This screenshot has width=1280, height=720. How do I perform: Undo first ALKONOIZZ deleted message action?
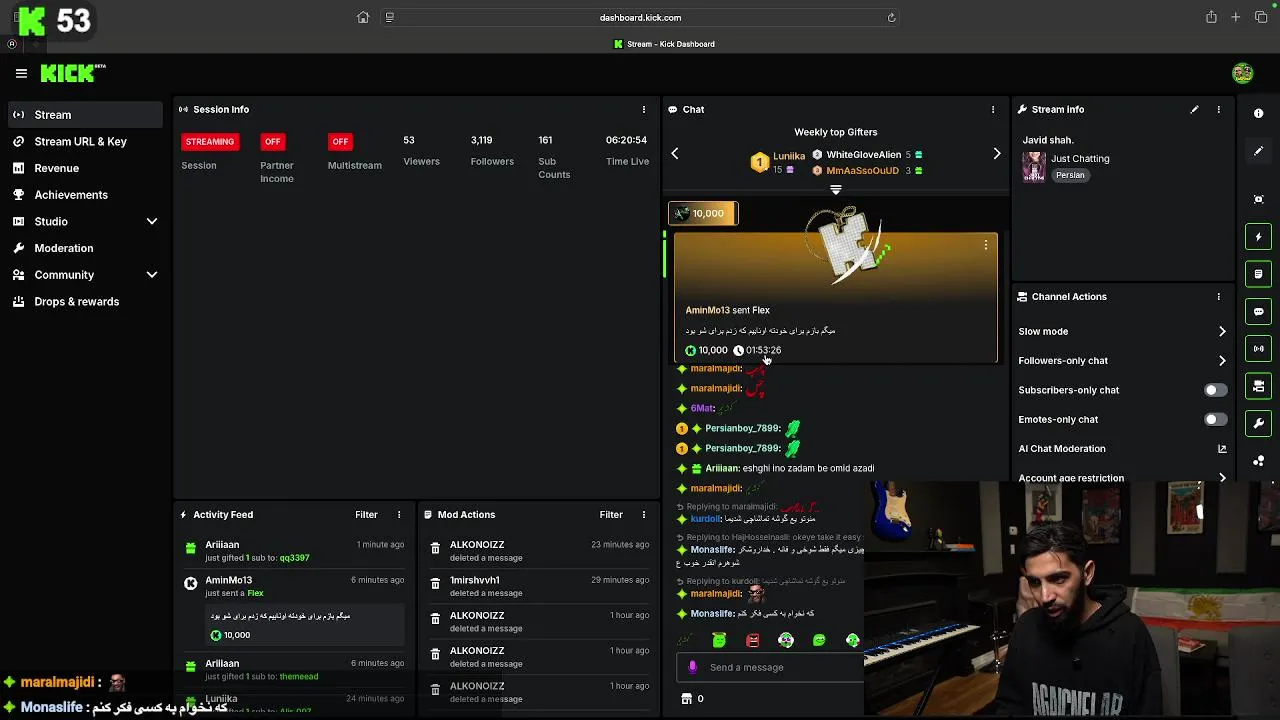pyautogui.click(x=435, y=548)
